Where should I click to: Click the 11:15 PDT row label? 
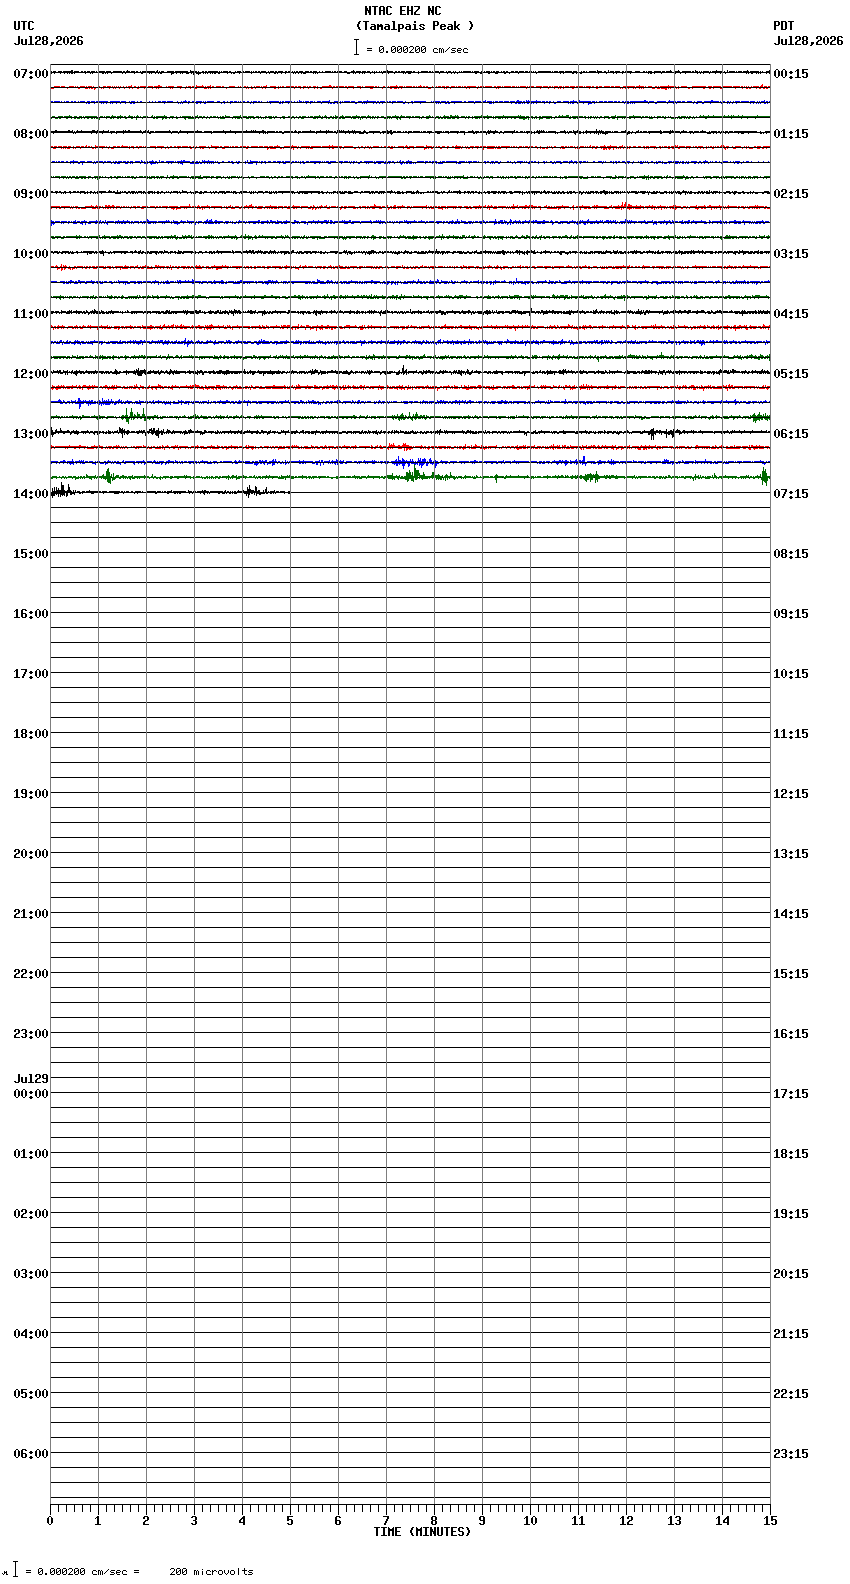tap(791, 734)
